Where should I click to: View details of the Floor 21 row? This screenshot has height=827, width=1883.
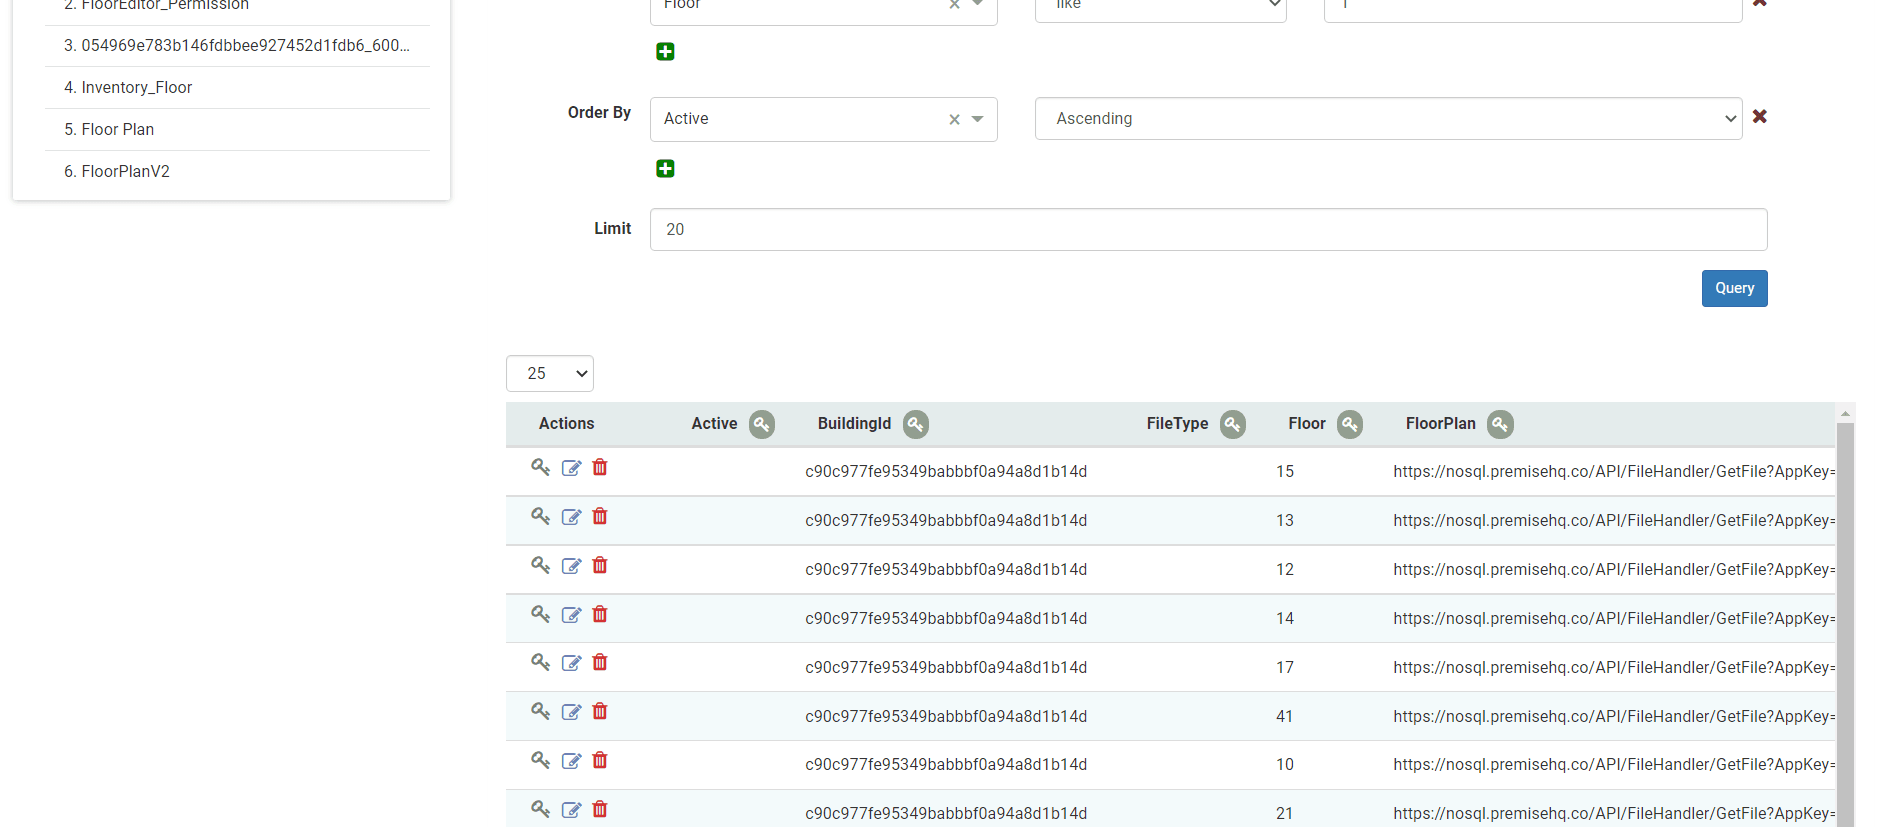click(x=541, y=809)
